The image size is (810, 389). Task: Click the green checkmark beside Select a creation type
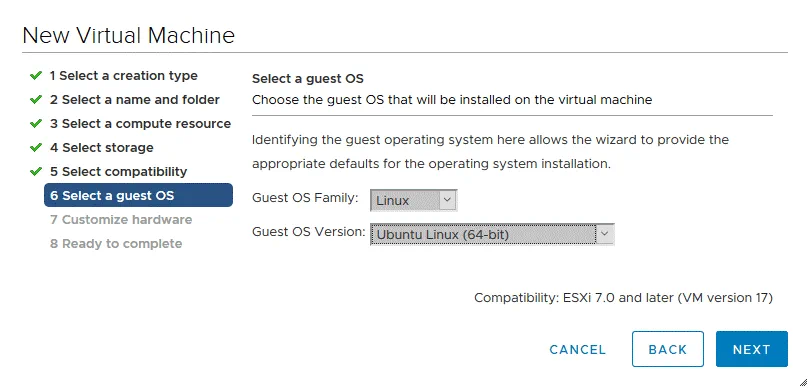pyautogui.click(x=36, y=76)
